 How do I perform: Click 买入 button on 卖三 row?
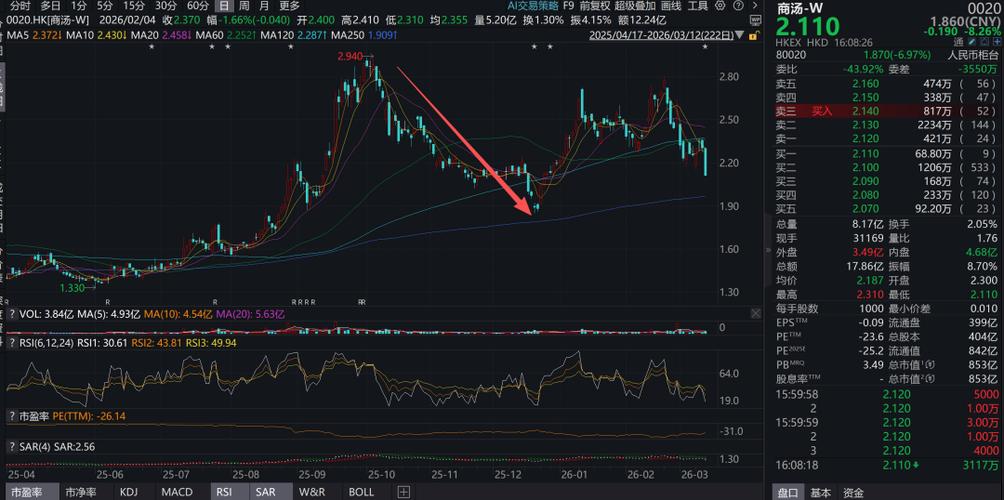822,111
